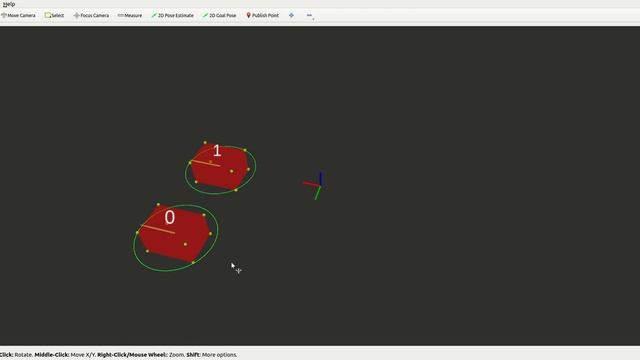The height and width of the screenshot is (360, 640).
Task: Click the minus remove-tool icon
Action: tap(309, 15)
